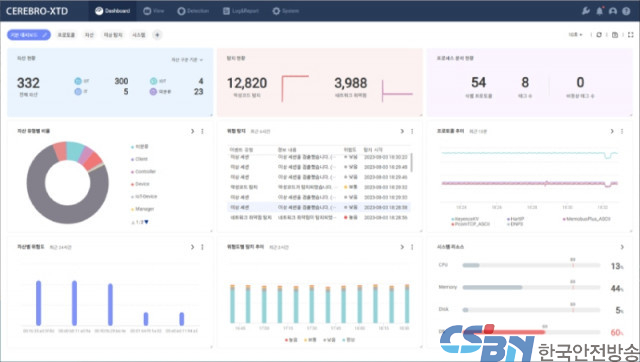The image size is (640, 362).
Task: Expand the threat detection table panel chevron
Action: point(402,131)
